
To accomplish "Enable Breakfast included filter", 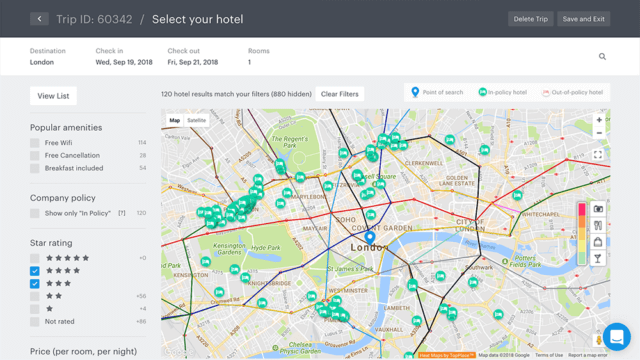I will click(35, 168).
